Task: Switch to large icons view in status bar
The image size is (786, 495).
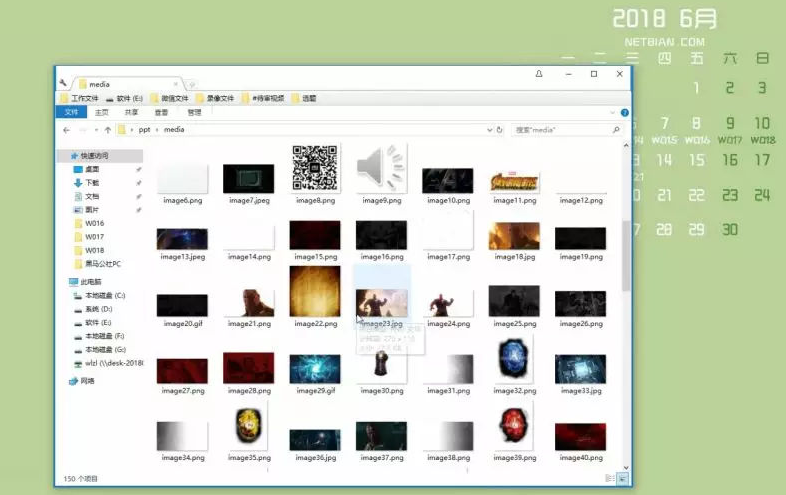Action: tap(624, 479)
